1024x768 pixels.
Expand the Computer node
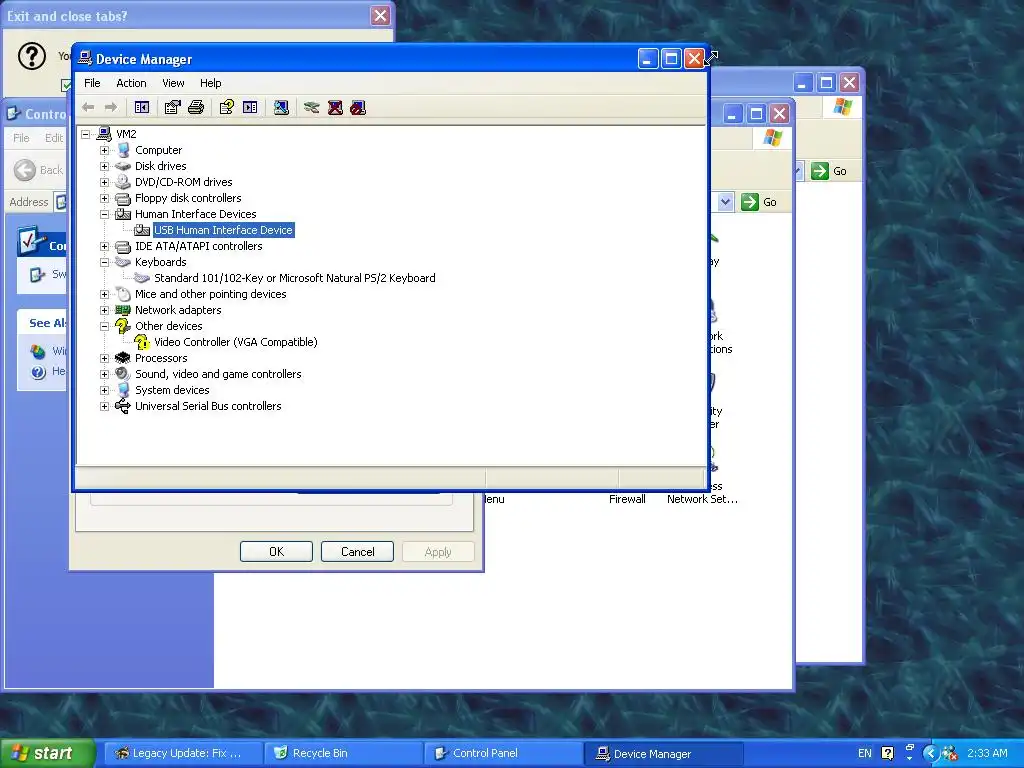tap(104, 150)
